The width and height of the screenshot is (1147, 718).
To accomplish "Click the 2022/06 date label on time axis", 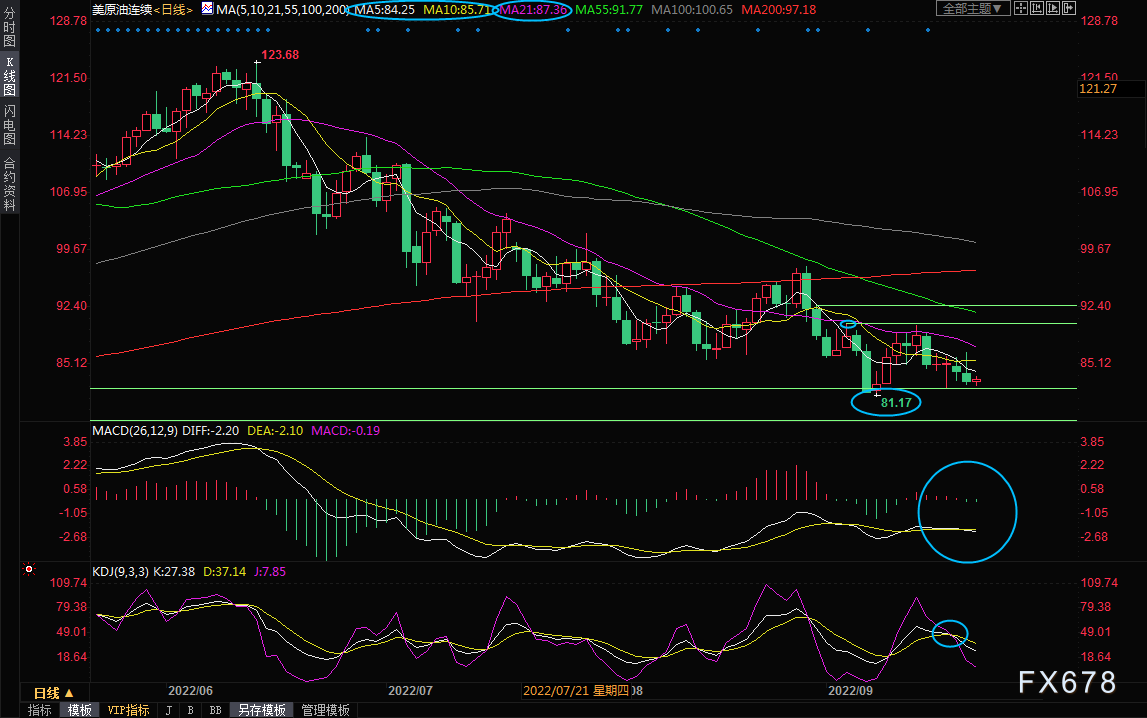I will click(x=190, y=690).
